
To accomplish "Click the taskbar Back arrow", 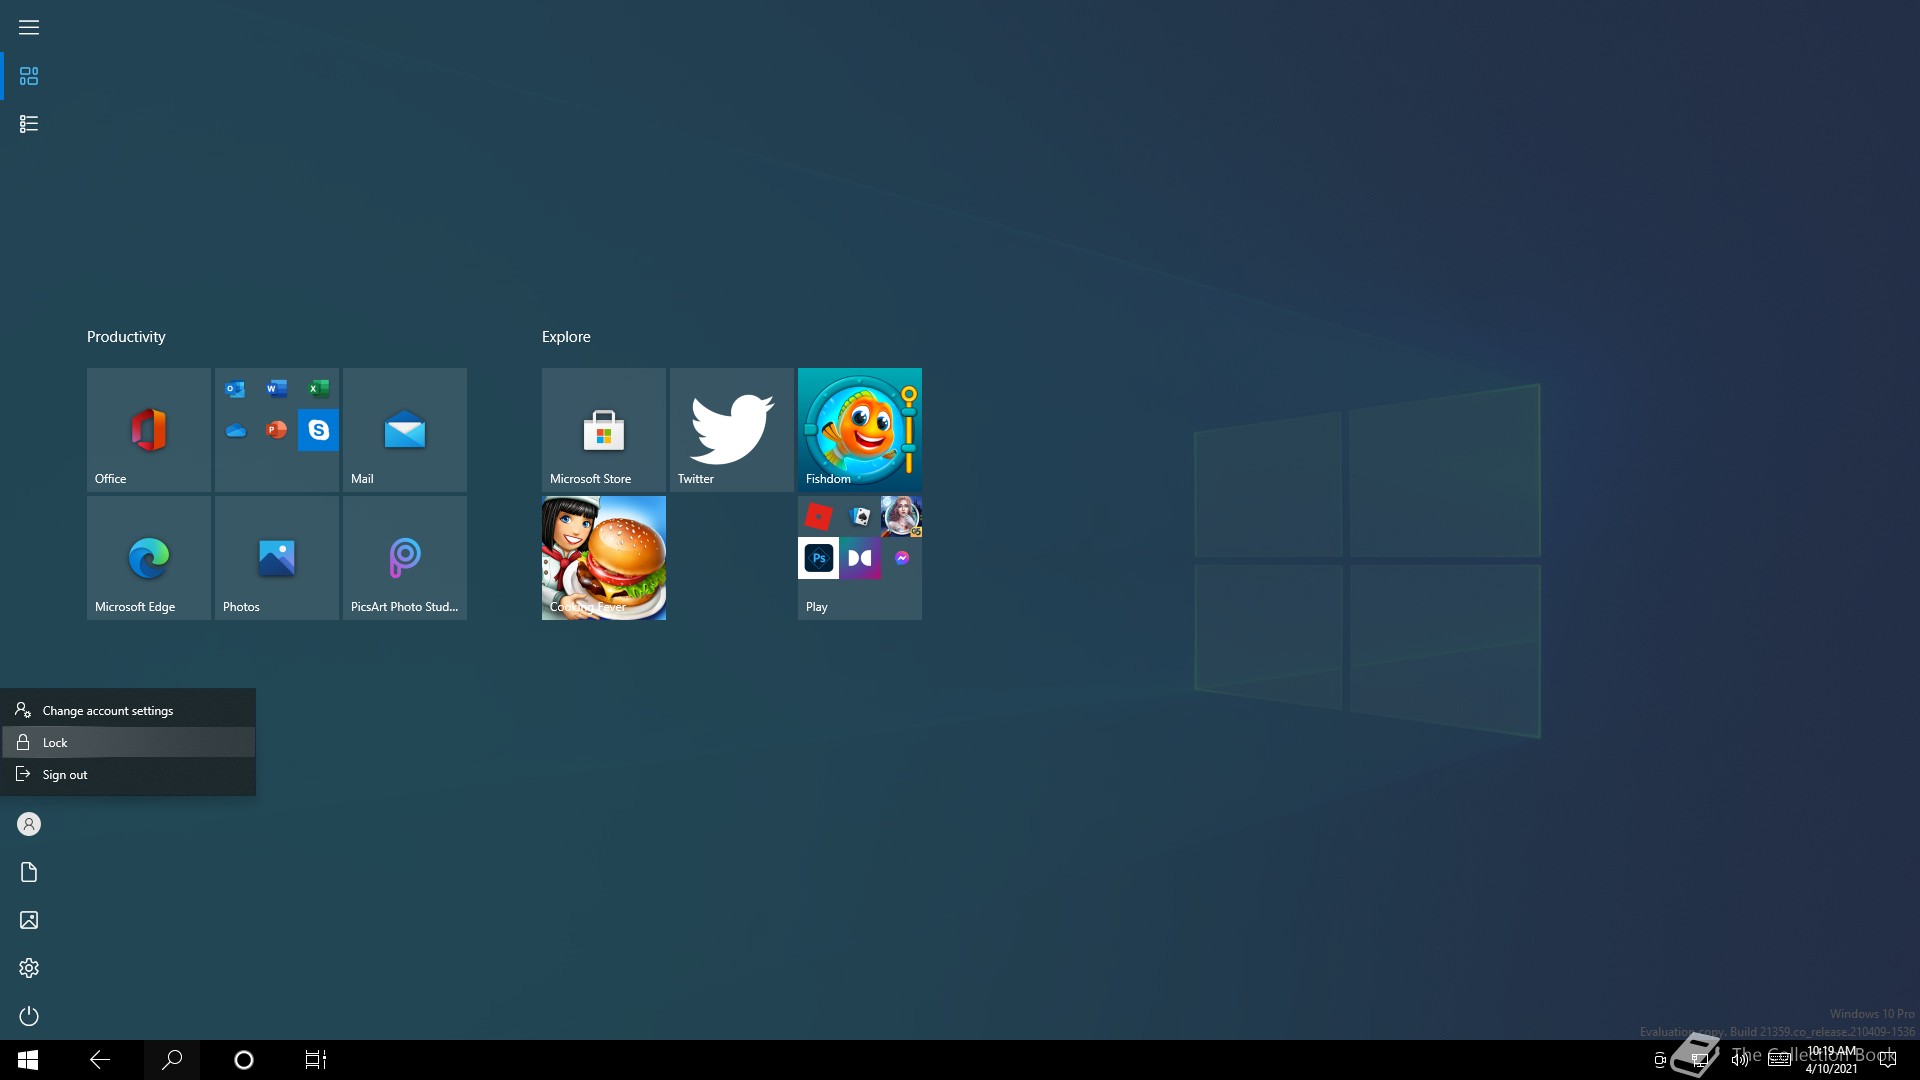I will (x=100, y=1060).
